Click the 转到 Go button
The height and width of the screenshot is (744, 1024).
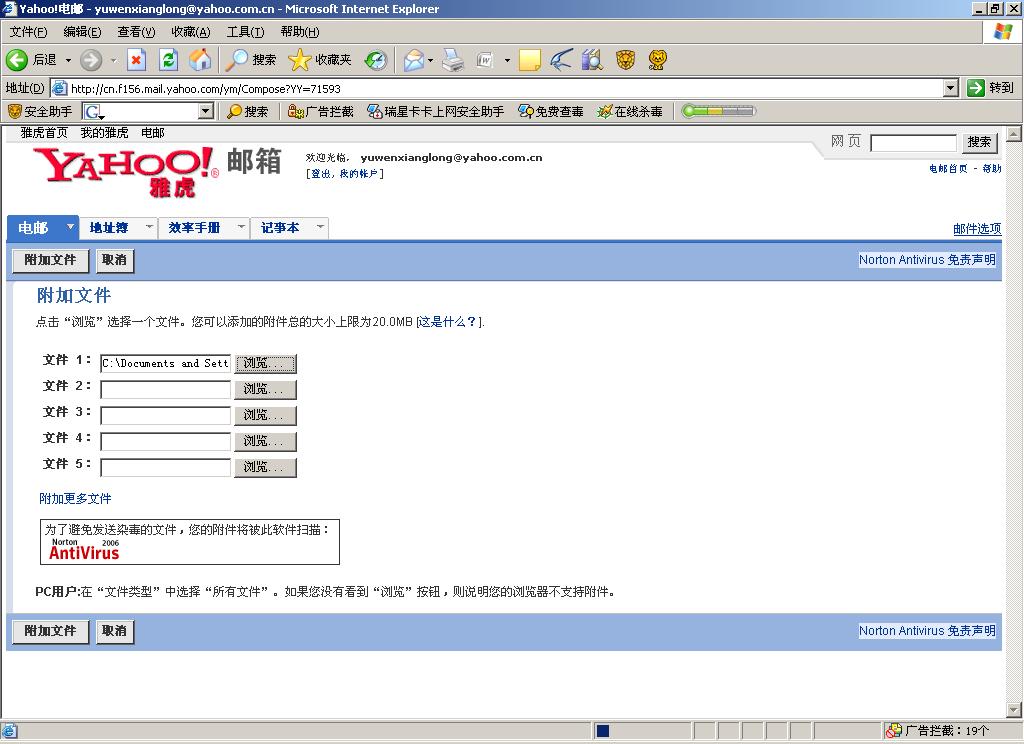pyautogui.click(x=990, y=88)
